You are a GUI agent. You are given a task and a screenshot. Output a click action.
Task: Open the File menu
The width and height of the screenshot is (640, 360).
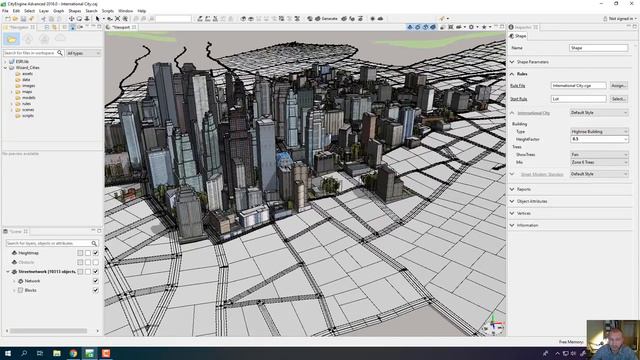click(x=5, y=11)
